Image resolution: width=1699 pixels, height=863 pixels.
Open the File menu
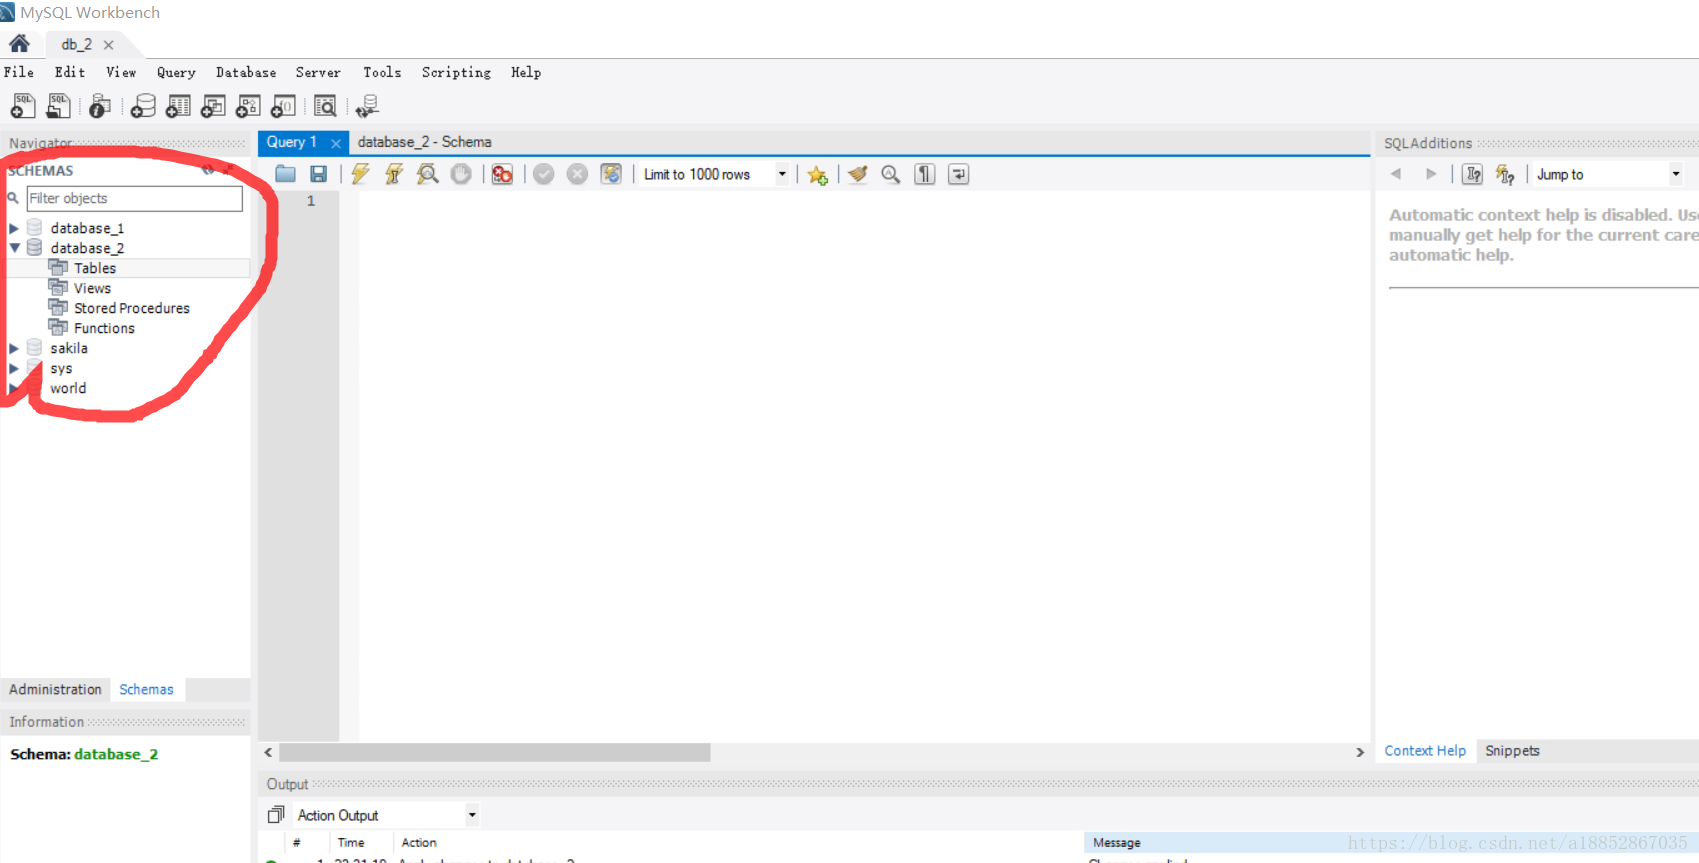(x=19, y=72)
